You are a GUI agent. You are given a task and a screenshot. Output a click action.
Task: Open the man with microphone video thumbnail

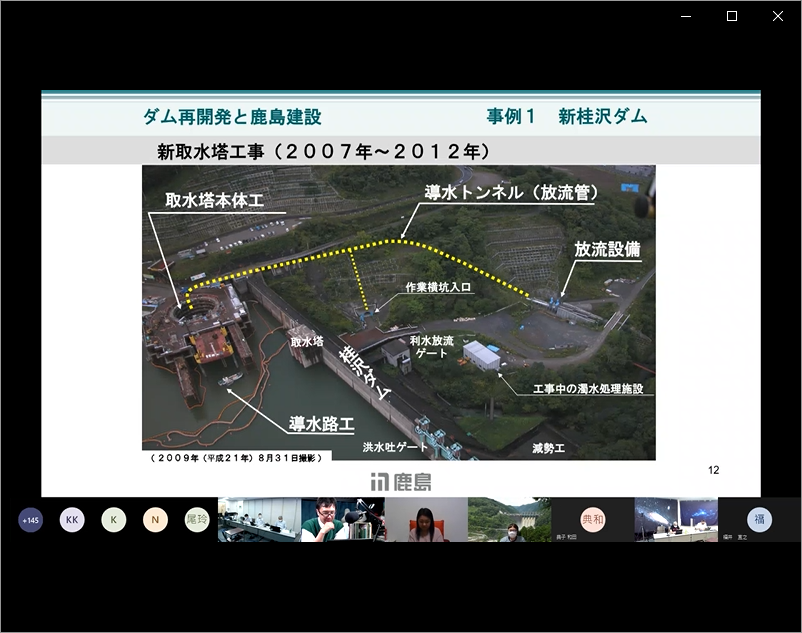click(342, 520)
